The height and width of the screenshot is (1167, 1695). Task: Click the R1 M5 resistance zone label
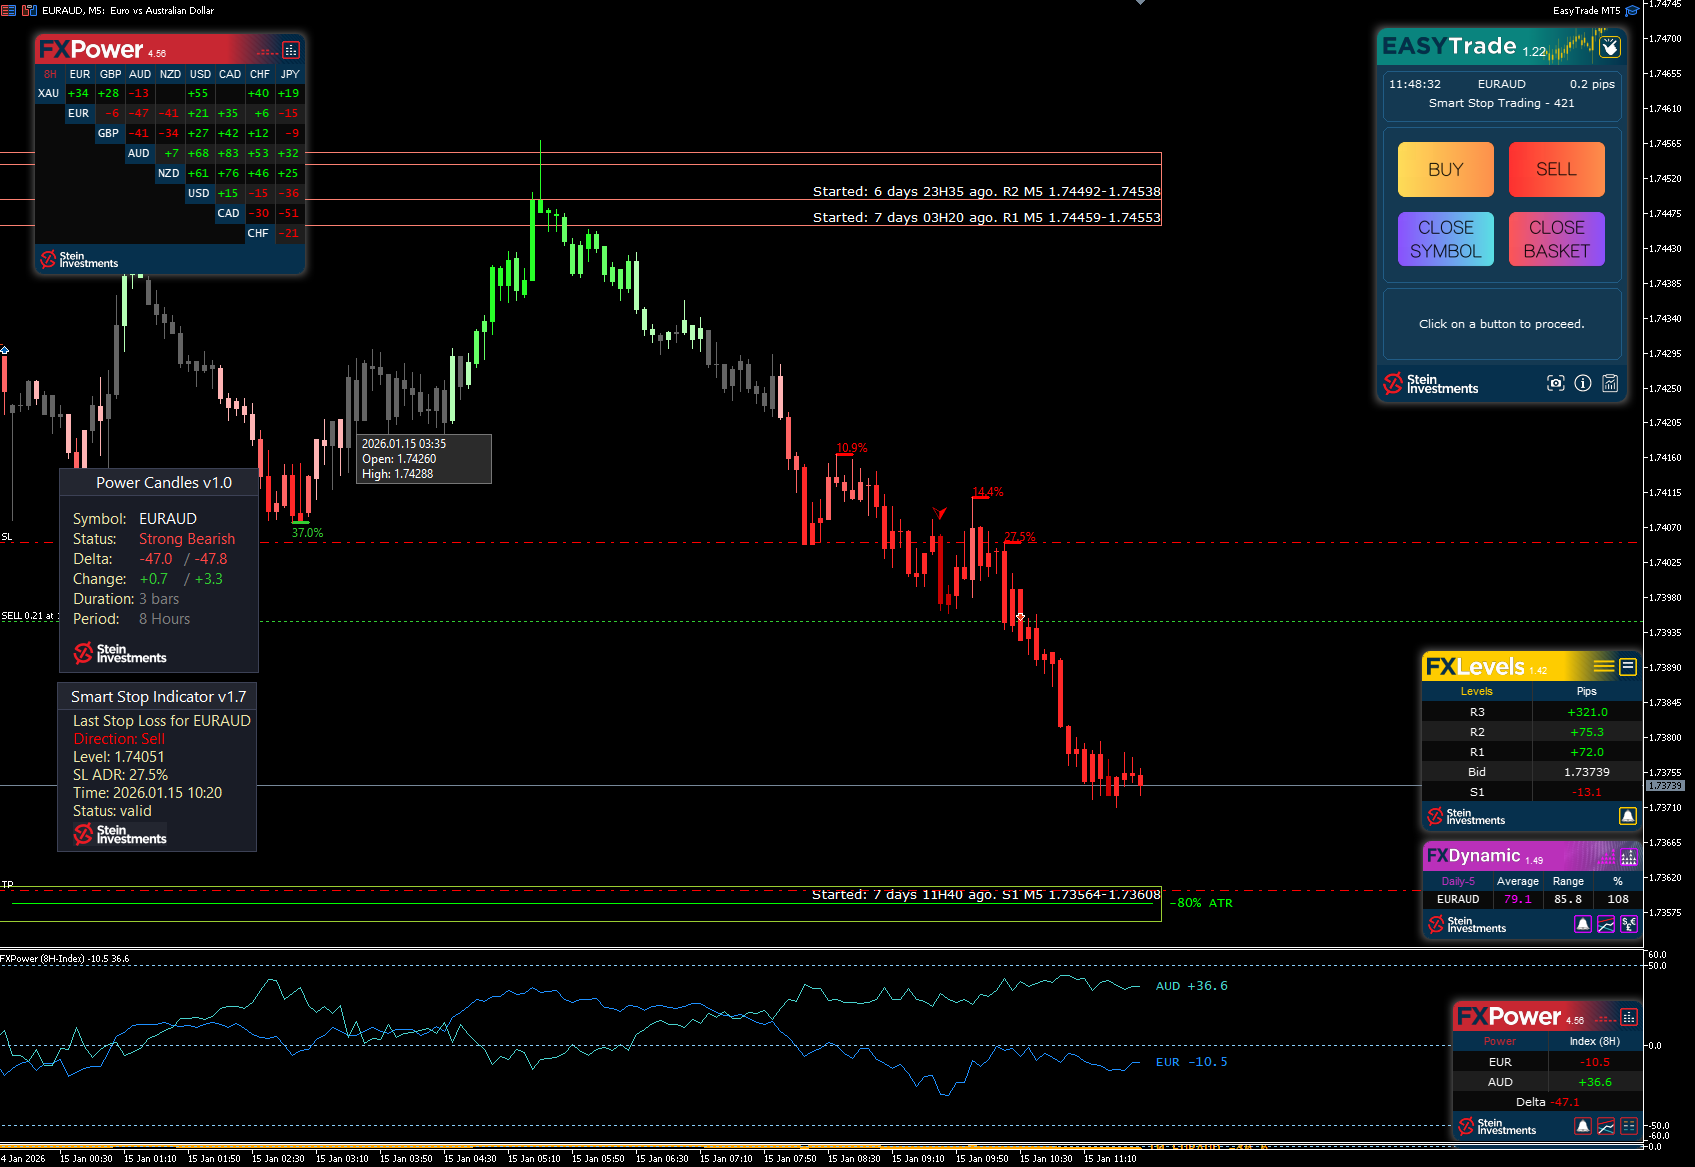(986, 217)
